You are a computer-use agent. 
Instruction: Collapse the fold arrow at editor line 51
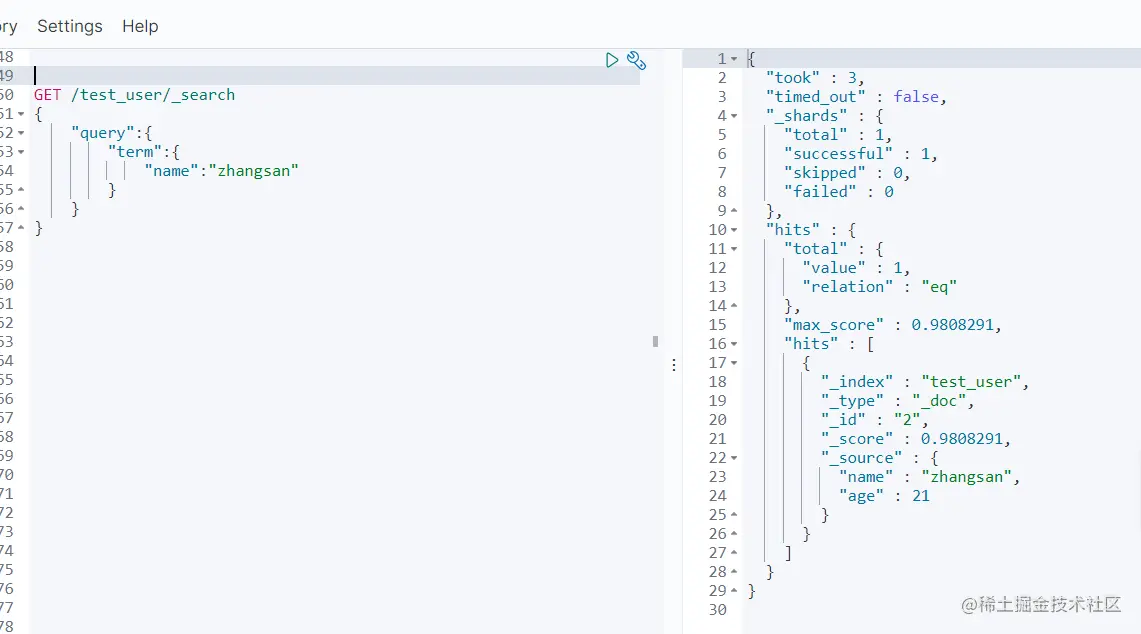click(x=21, y=114)
